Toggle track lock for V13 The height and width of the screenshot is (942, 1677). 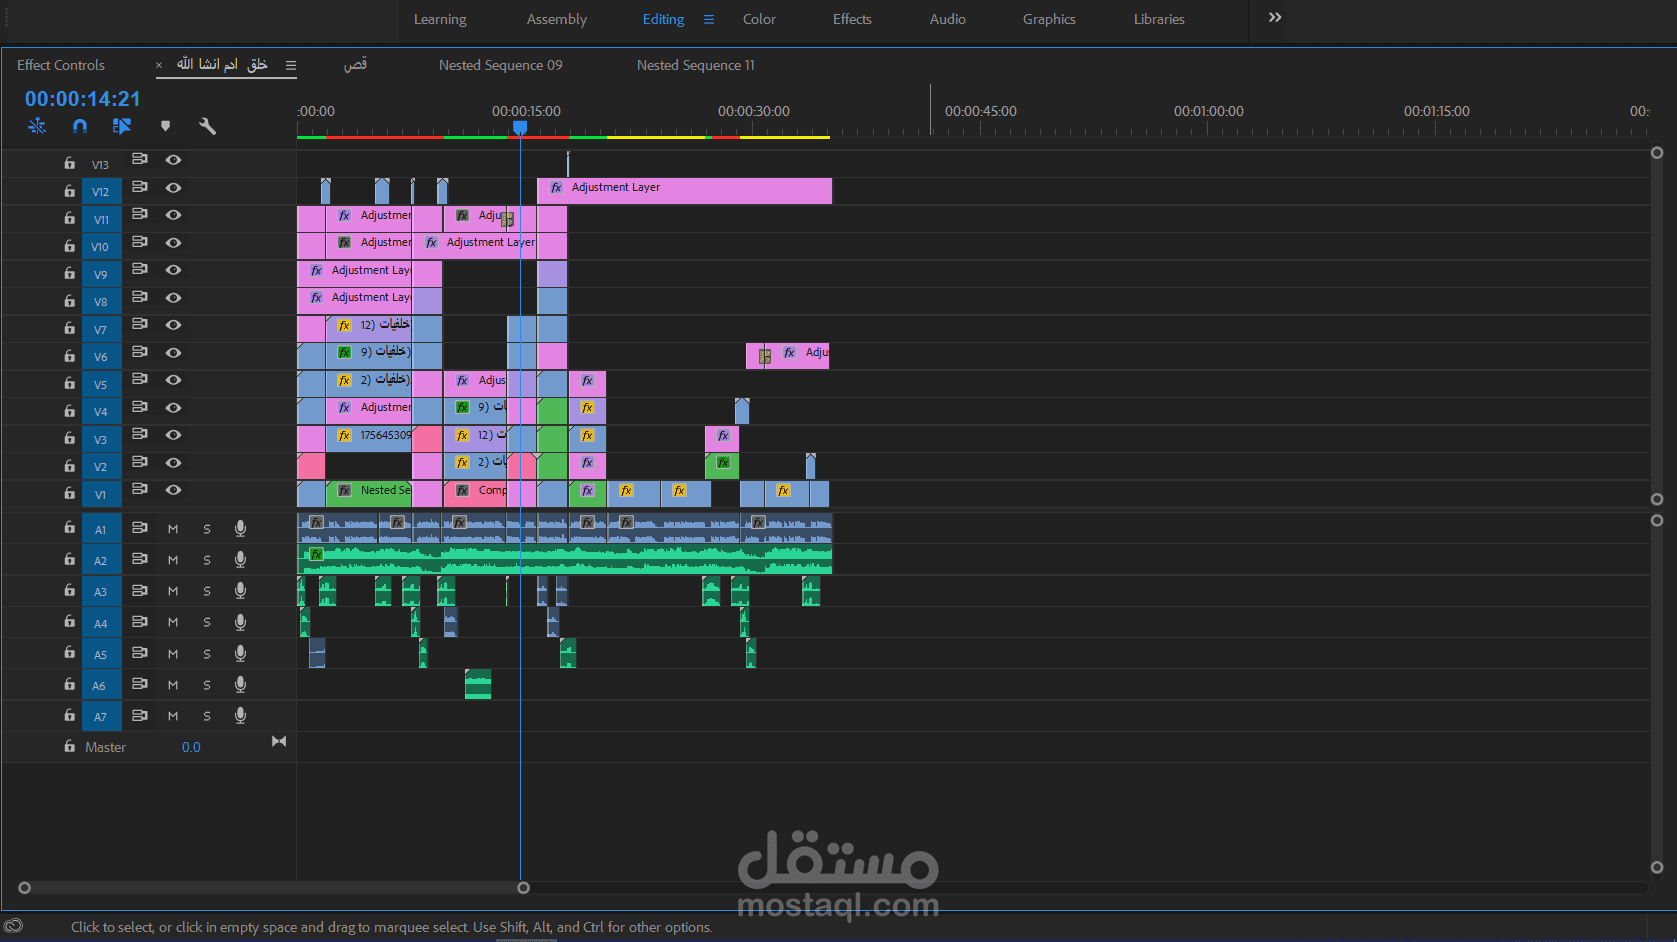point(69,162)
